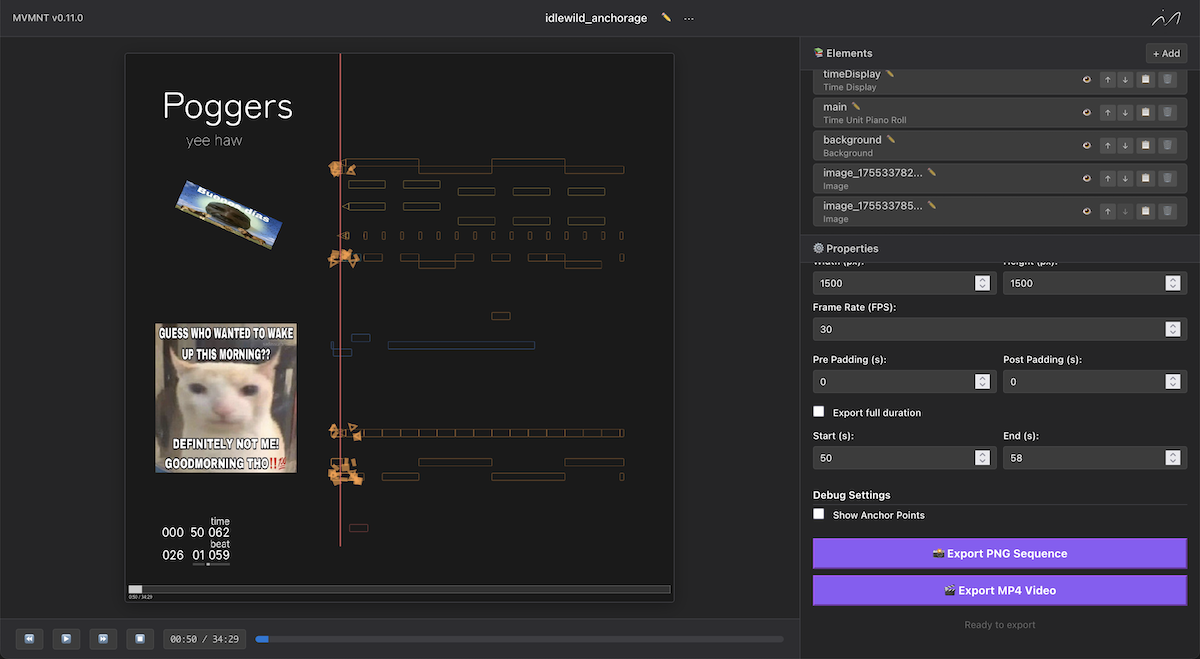Duplicate main element with clipboard icon

[x=1146, y=112]
